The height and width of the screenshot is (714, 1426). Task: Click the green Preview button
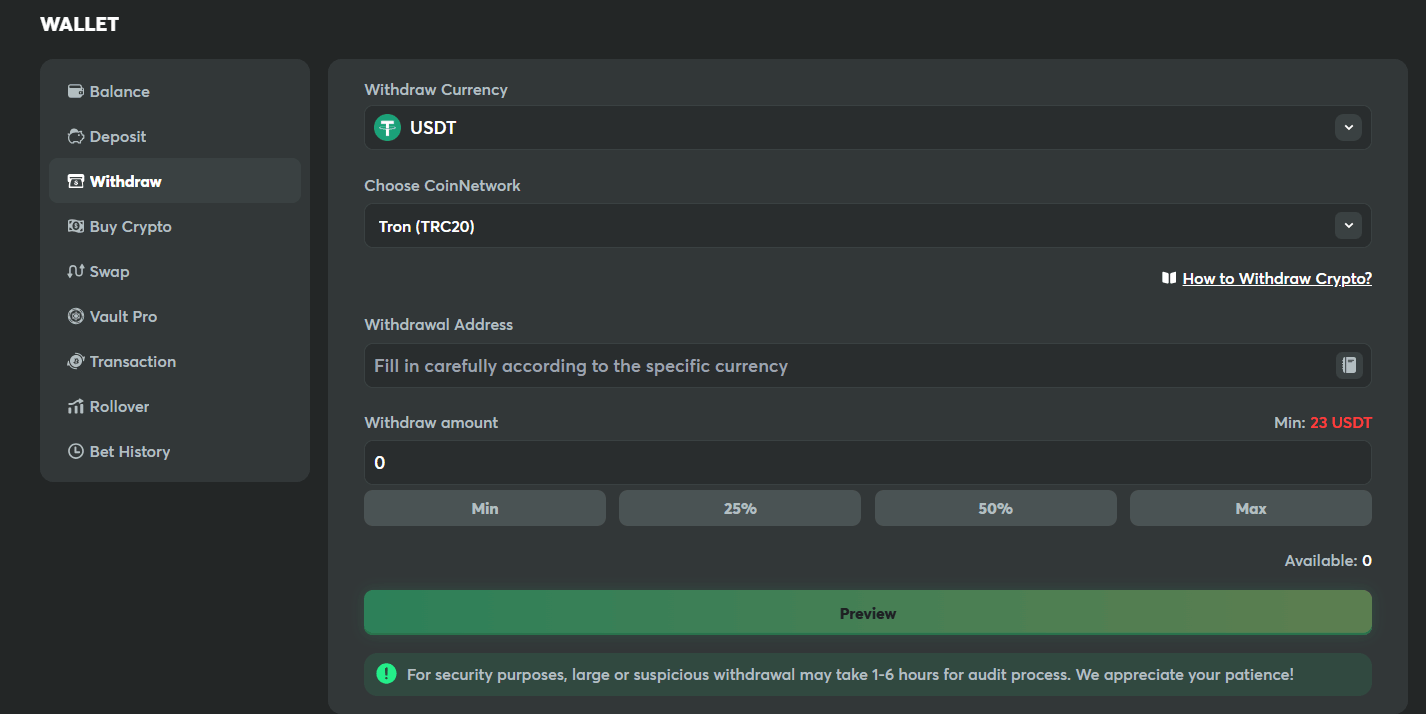[x=868, y=613]
